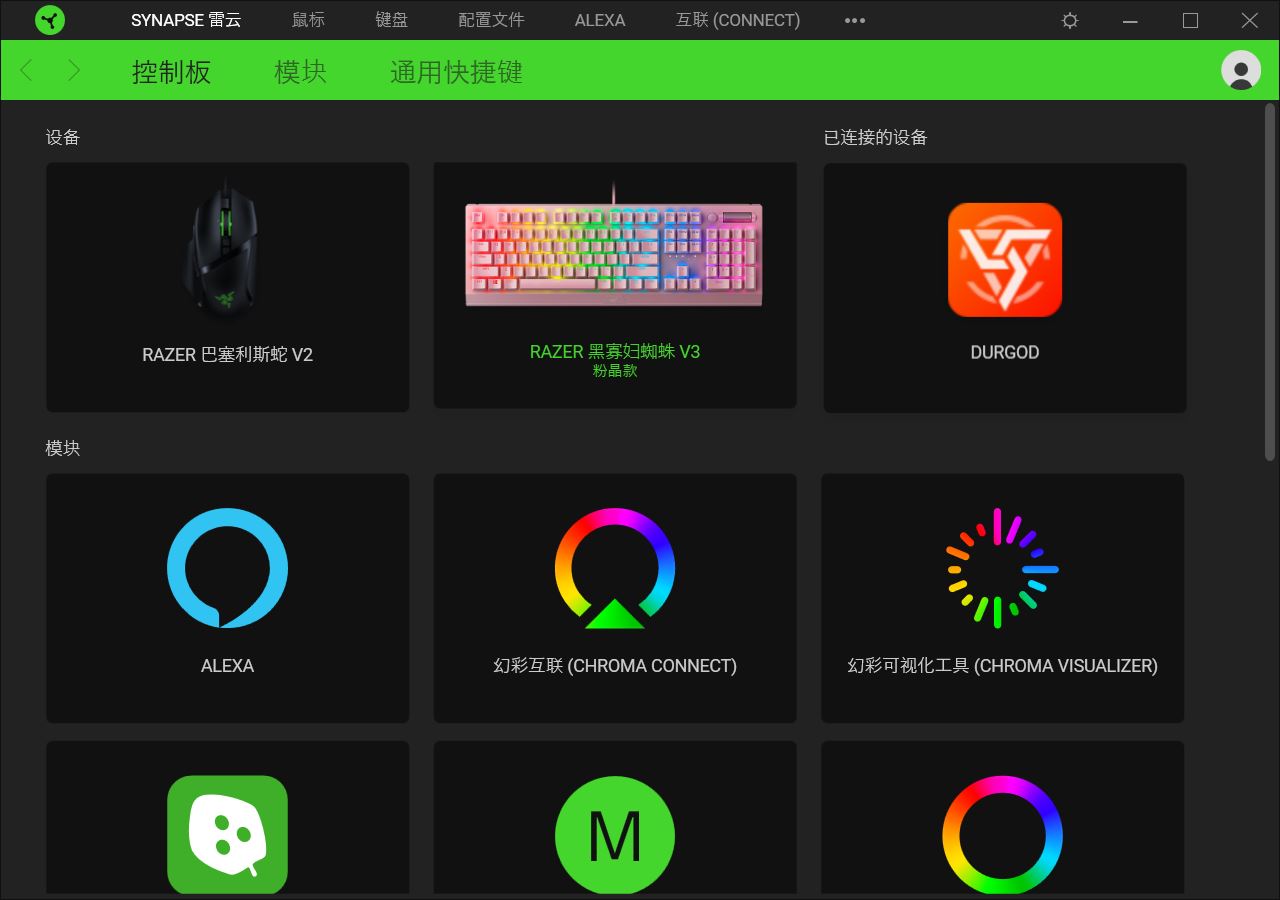Select the pink 黑寡妇蜘蛛 V3 keyboard image
This screenshot has height=900, width=1280.
614,245
